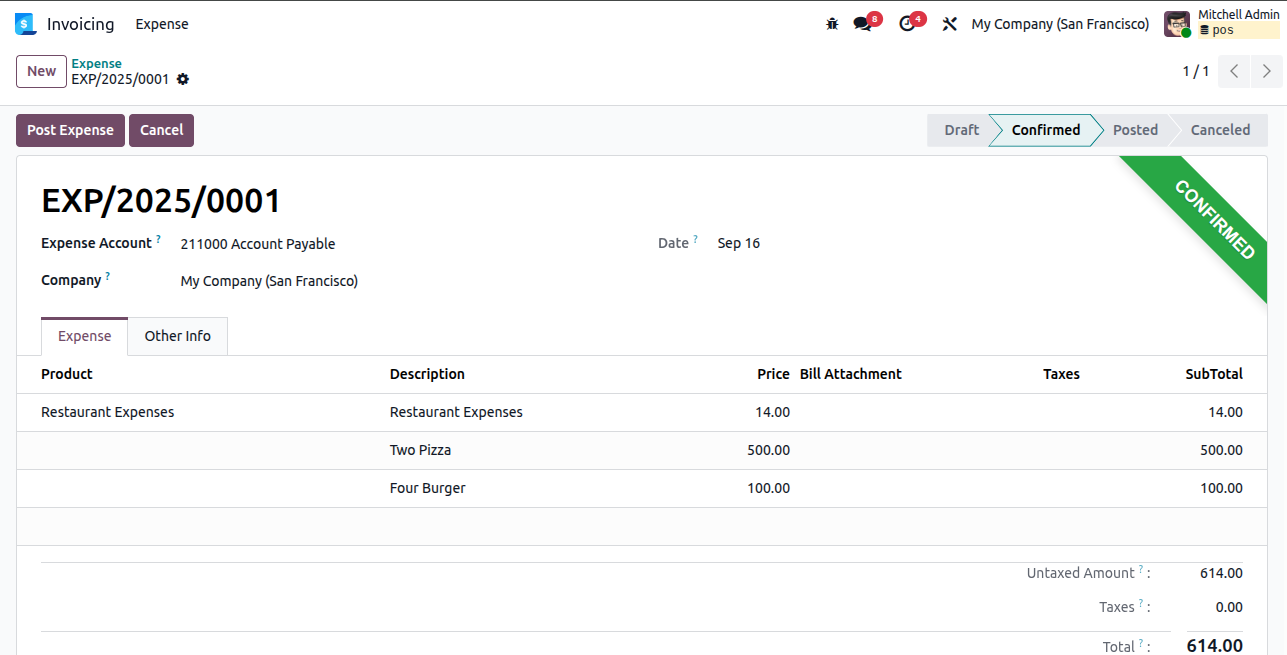Open the debug bug icon menu
This screenshot has height=655, width=1287.
click(x=832, y=24)
